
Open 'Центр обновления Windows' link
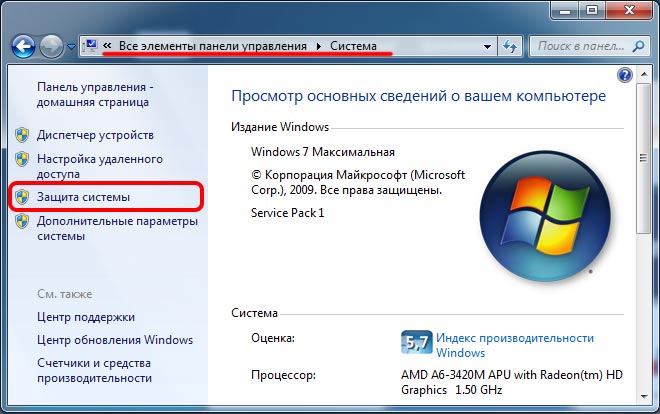pyautogui.click(x=115, y=340)
